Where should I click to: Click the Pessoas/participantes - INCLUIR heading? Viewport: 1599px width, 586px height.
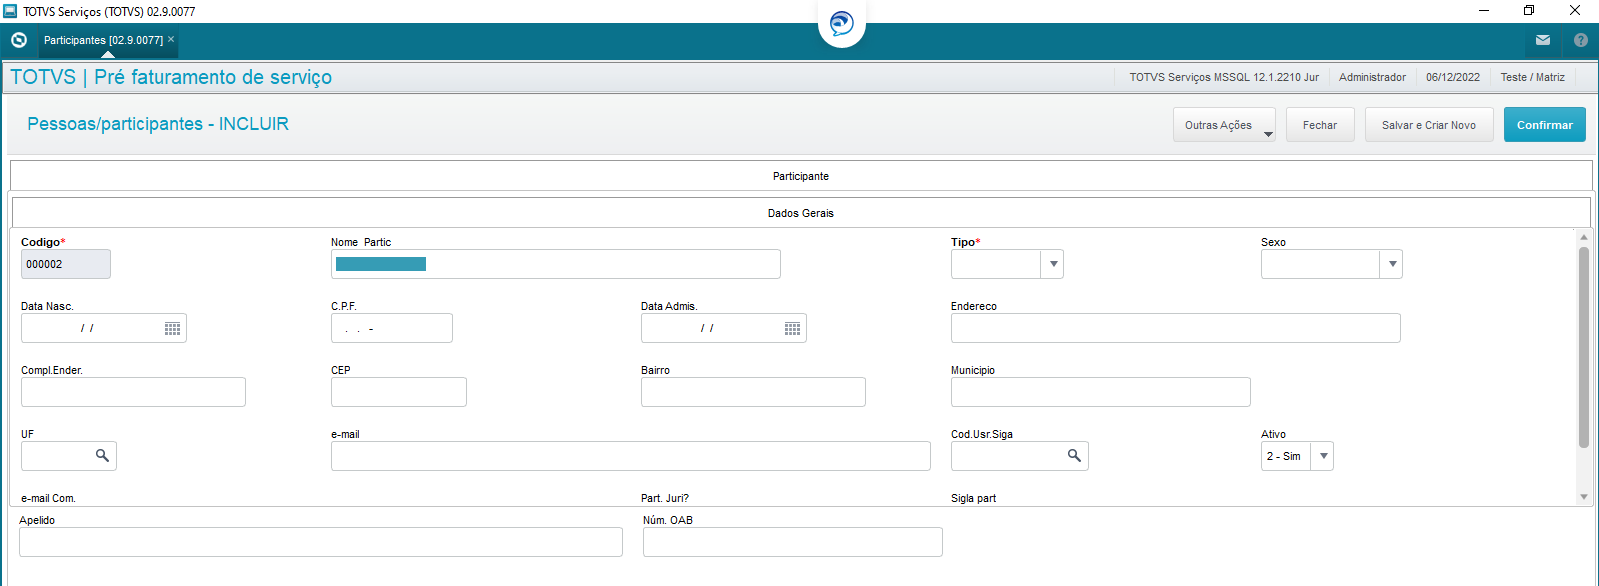[x=158, y=124]
